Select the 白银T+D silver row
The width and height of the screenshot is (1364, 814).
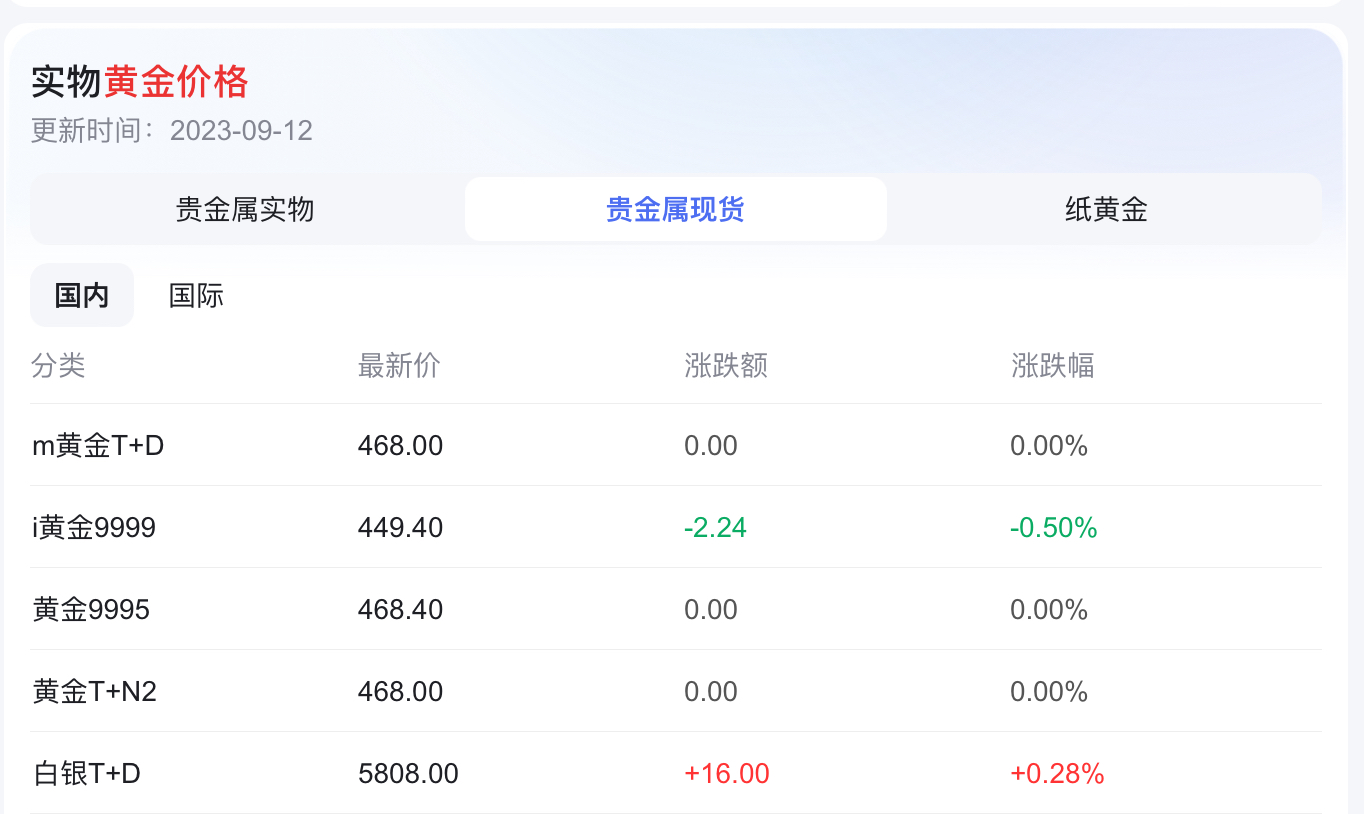[x=84, y=773]
